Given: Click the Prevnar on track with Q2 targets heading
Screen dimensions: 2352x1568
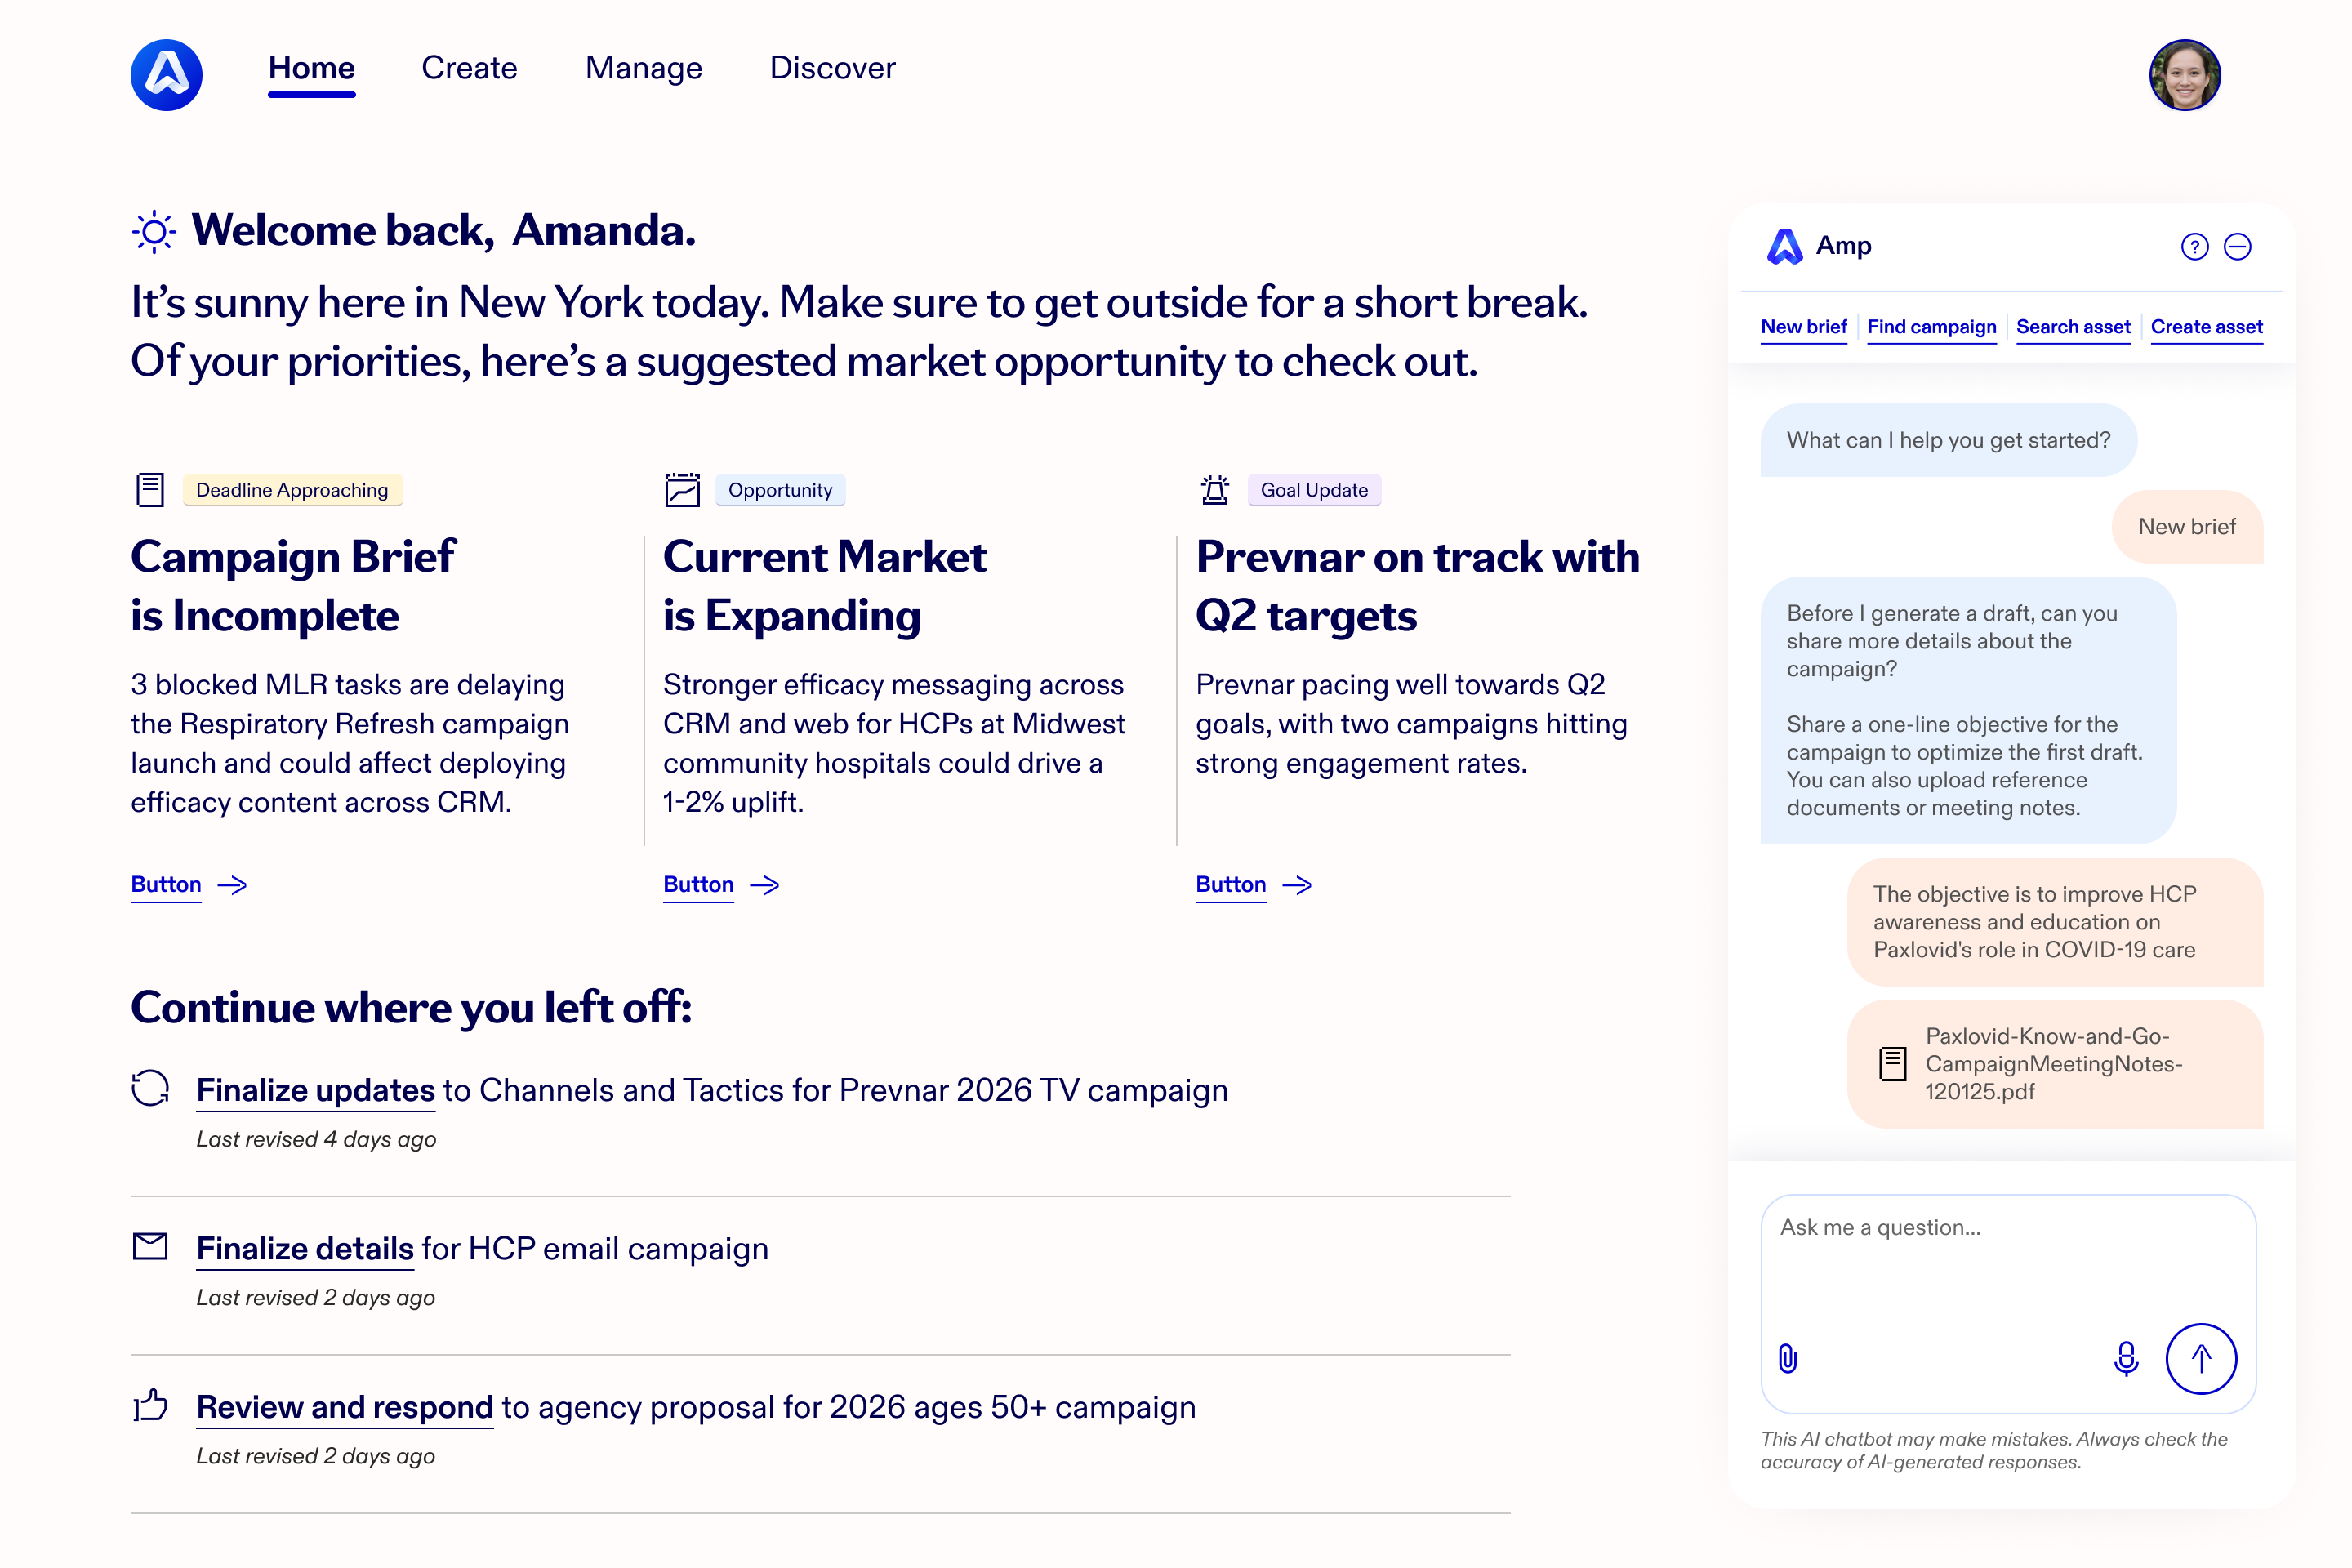Looking at the screenshot, I should point(1418,586).
